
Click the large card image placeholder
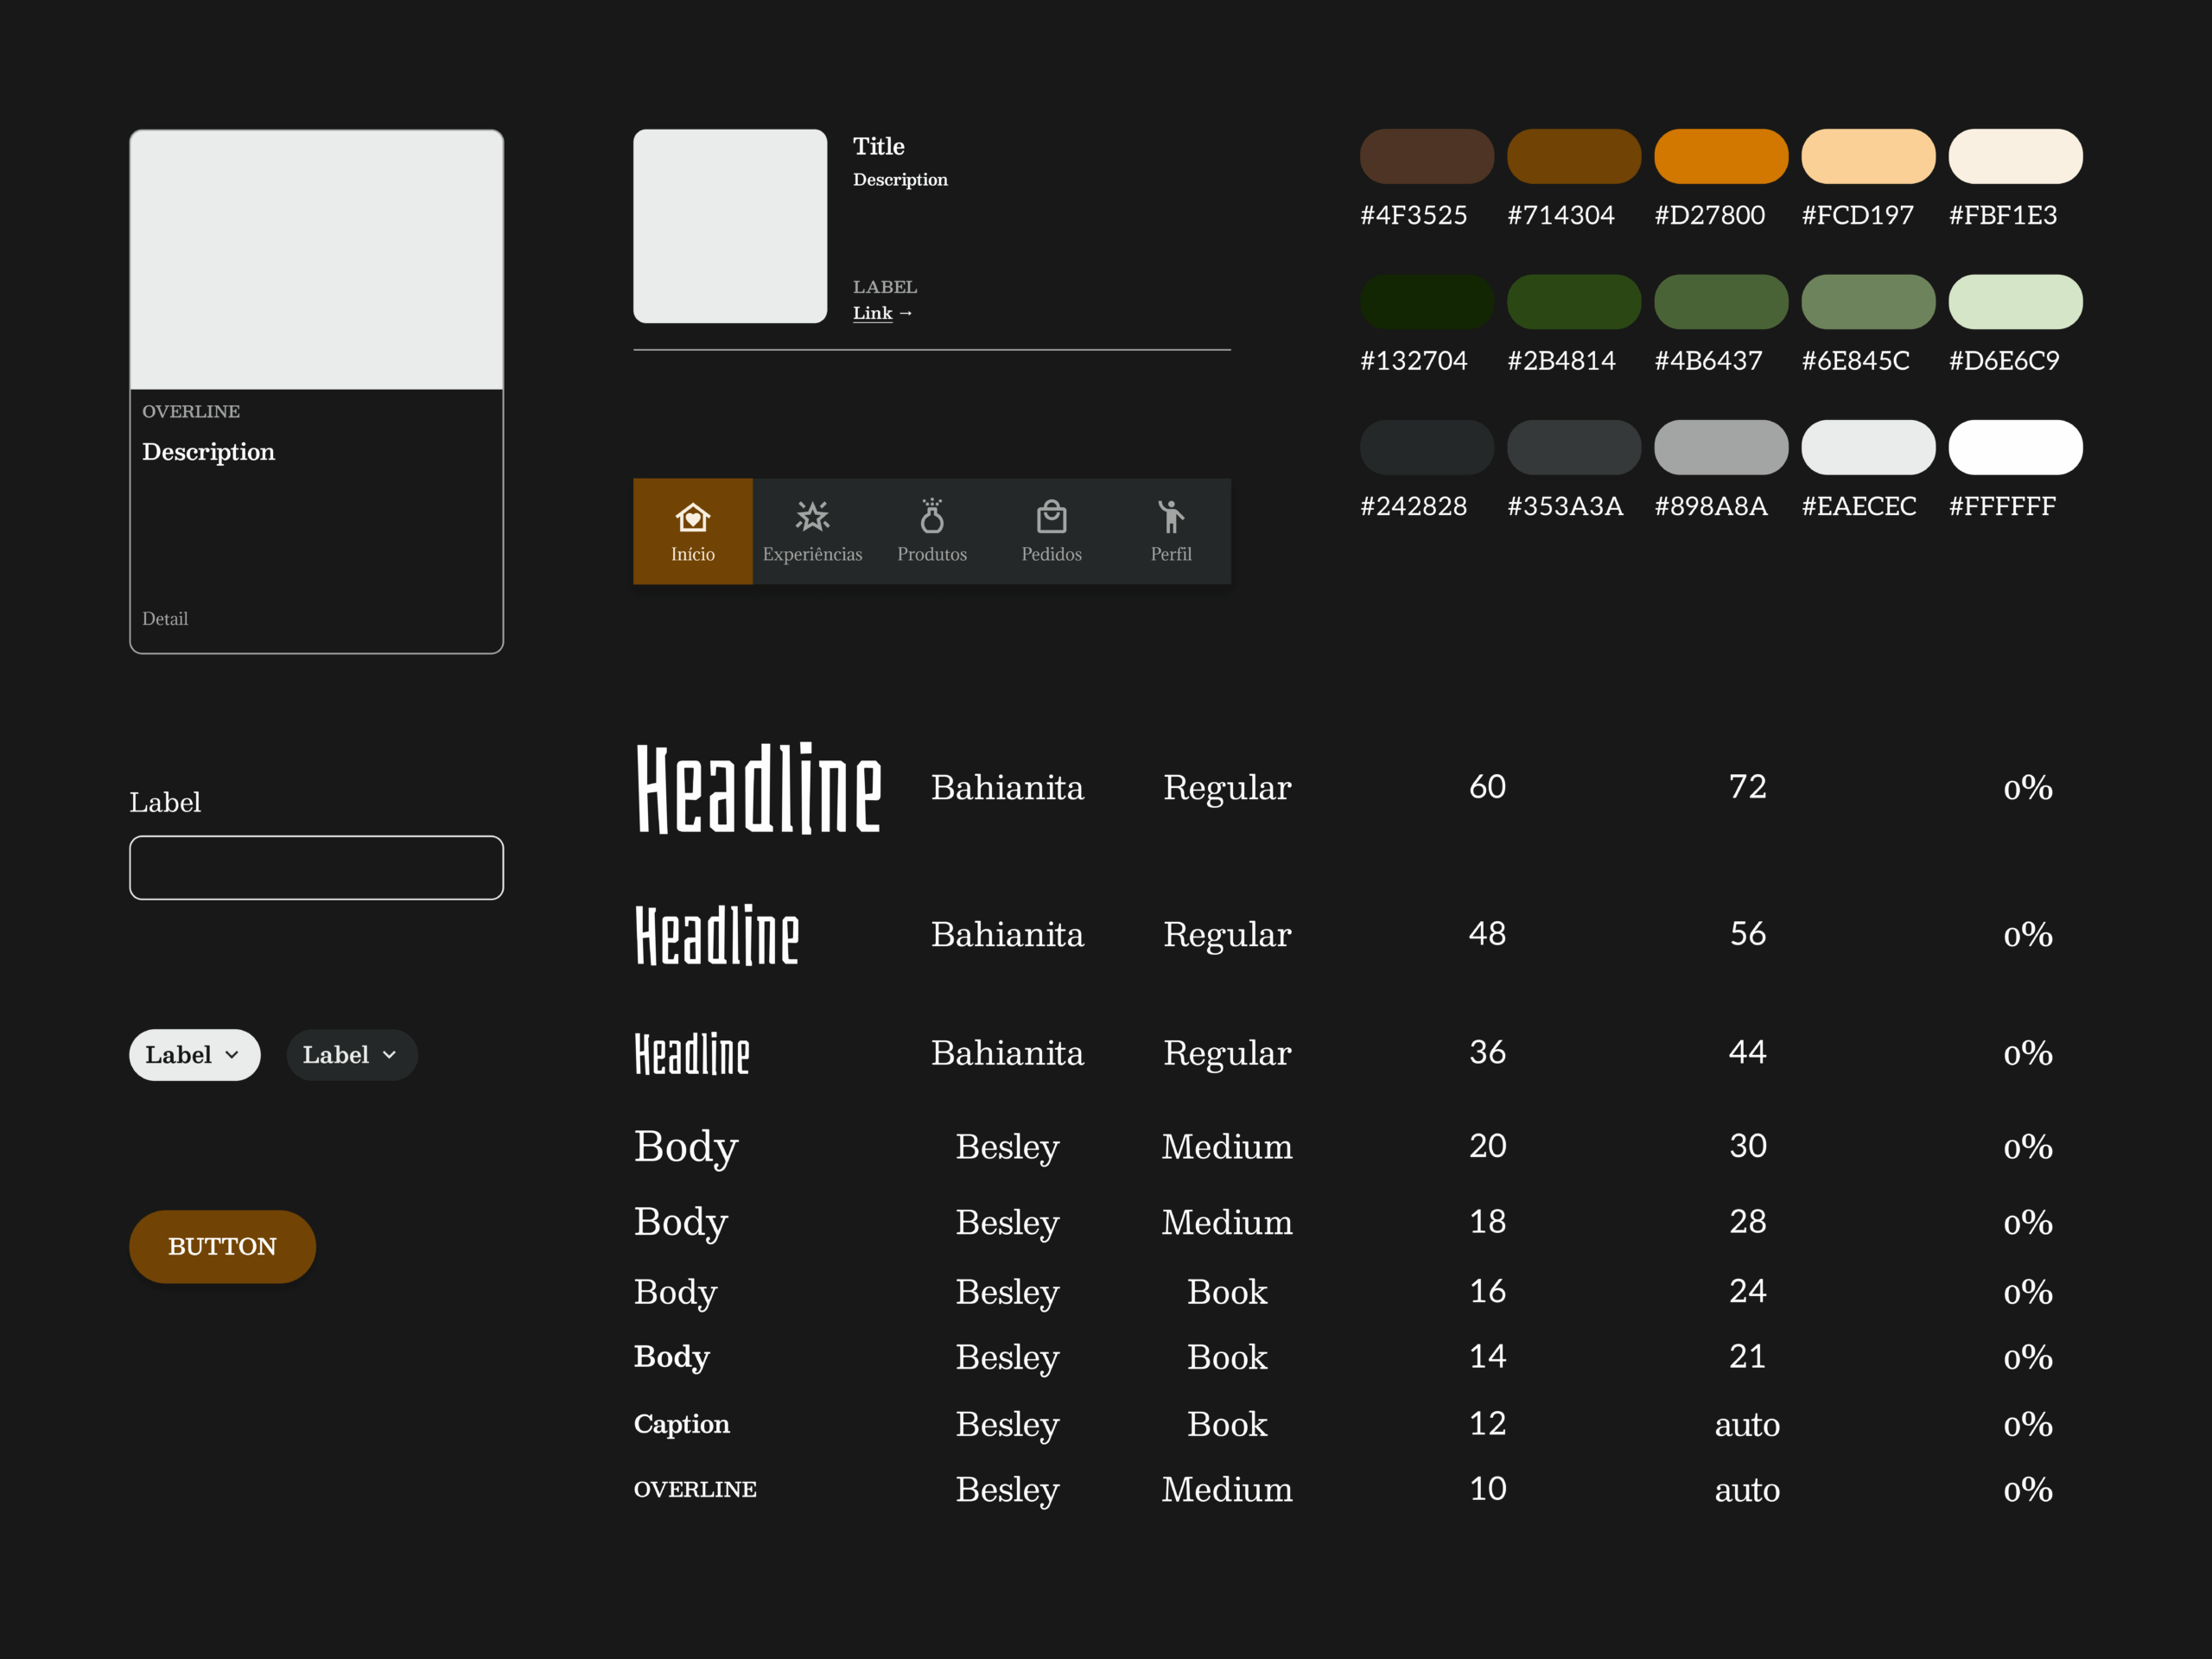point(316,260)
